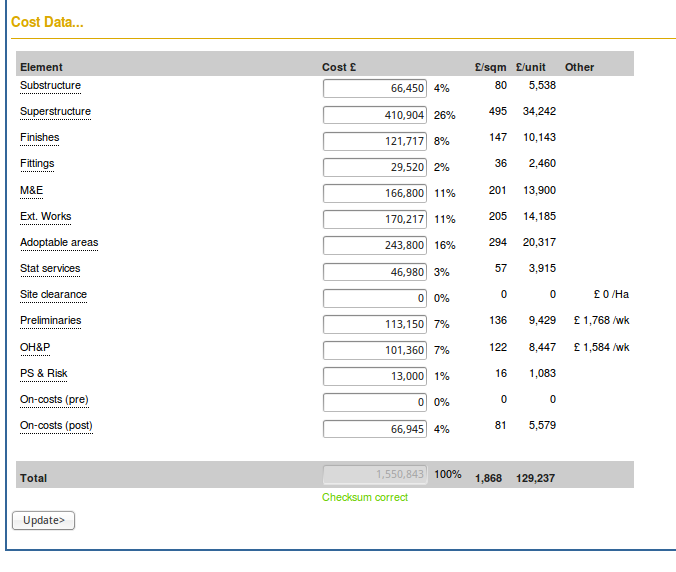
Task: Click the Cost £ column header
Action: tap(339, 67)
